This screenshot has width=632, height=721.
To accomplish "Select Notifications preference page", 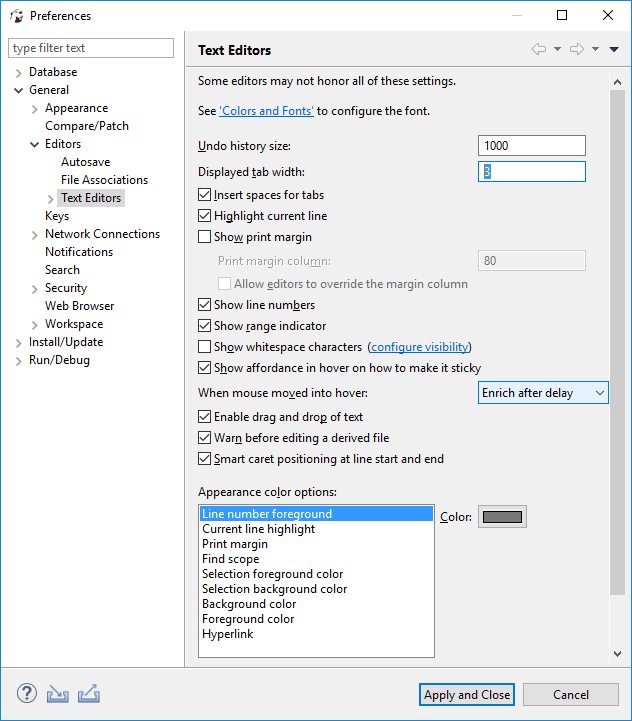I will click(x=79, y=252).
